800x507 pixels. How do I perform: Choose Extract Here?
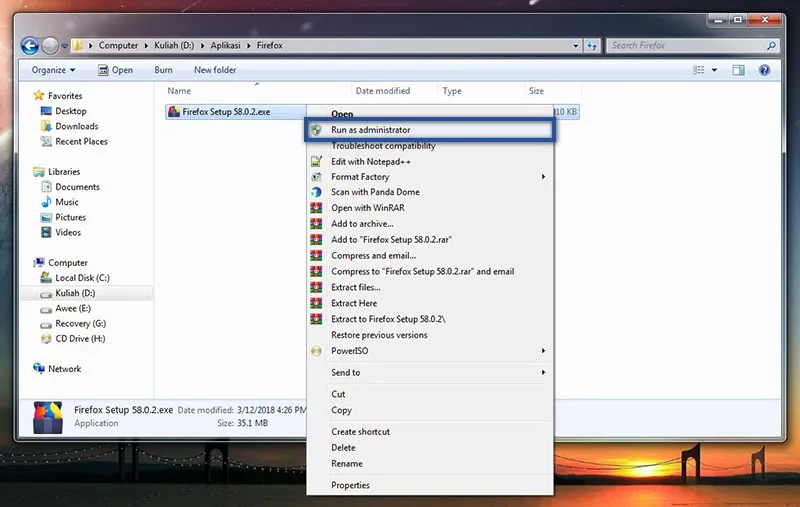[430, 303]
